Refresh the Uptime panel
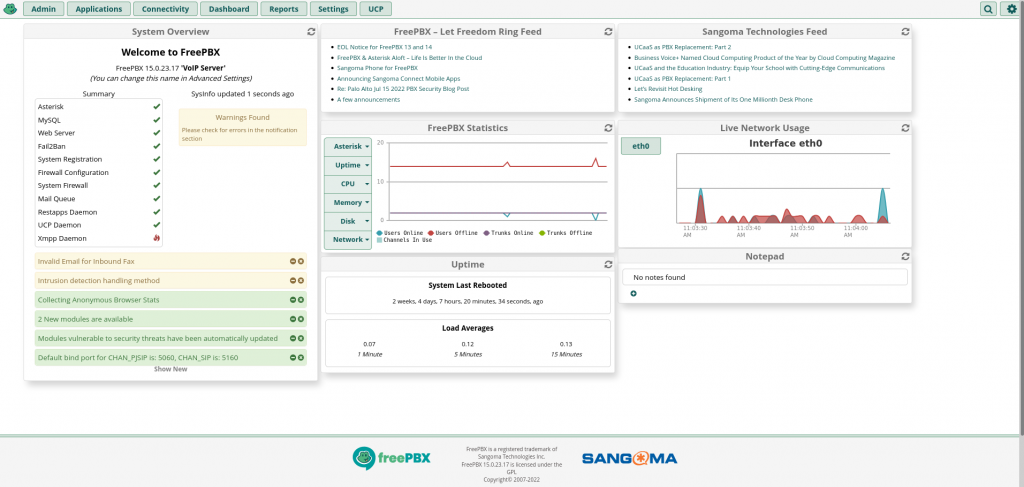Image resolution: width=1024 pixels, height=487 pixels. point(609,264)
